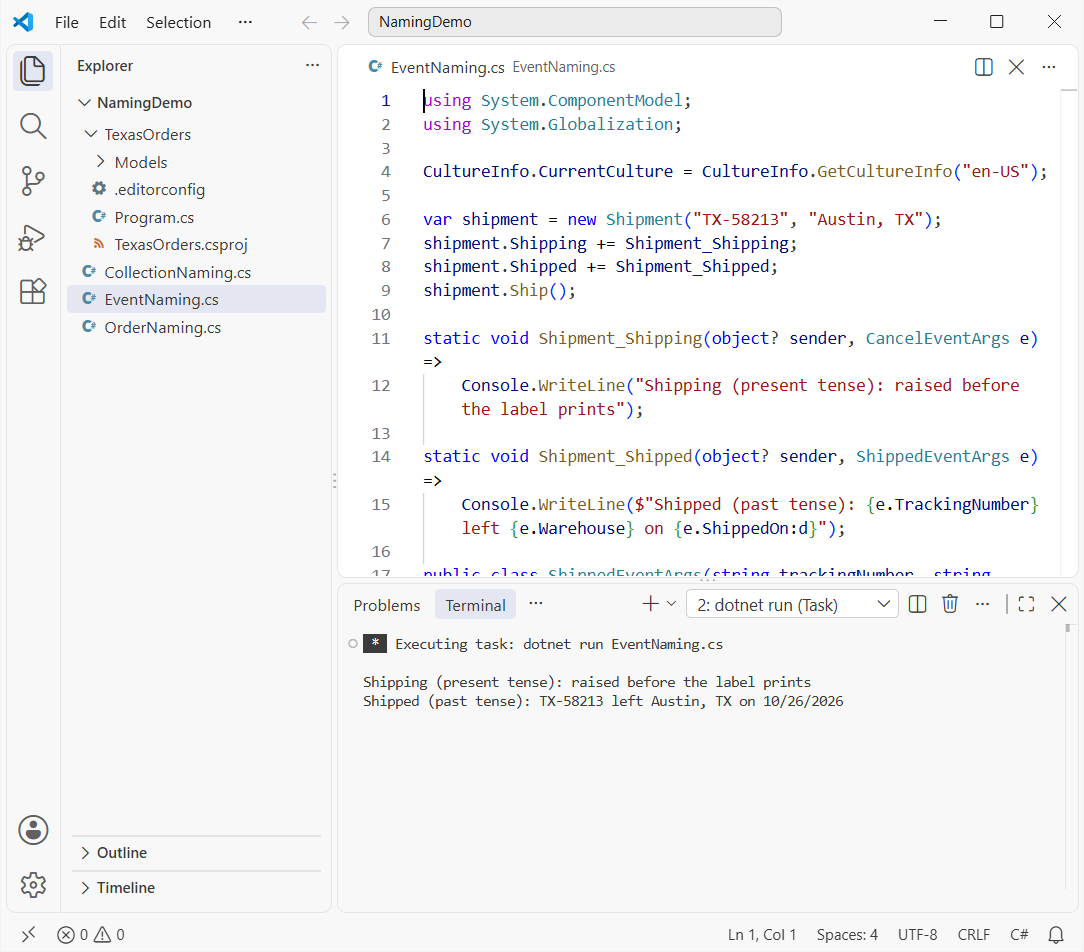Select language mode C#
This screenshot has height=952, width=1084.
click(x=1019, y=935)
